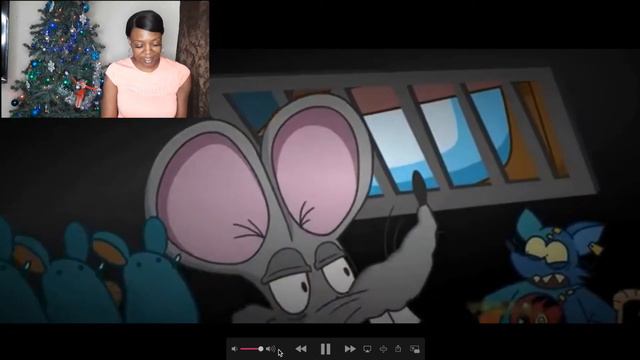Pause the playing video

click(x=325, y=349)
